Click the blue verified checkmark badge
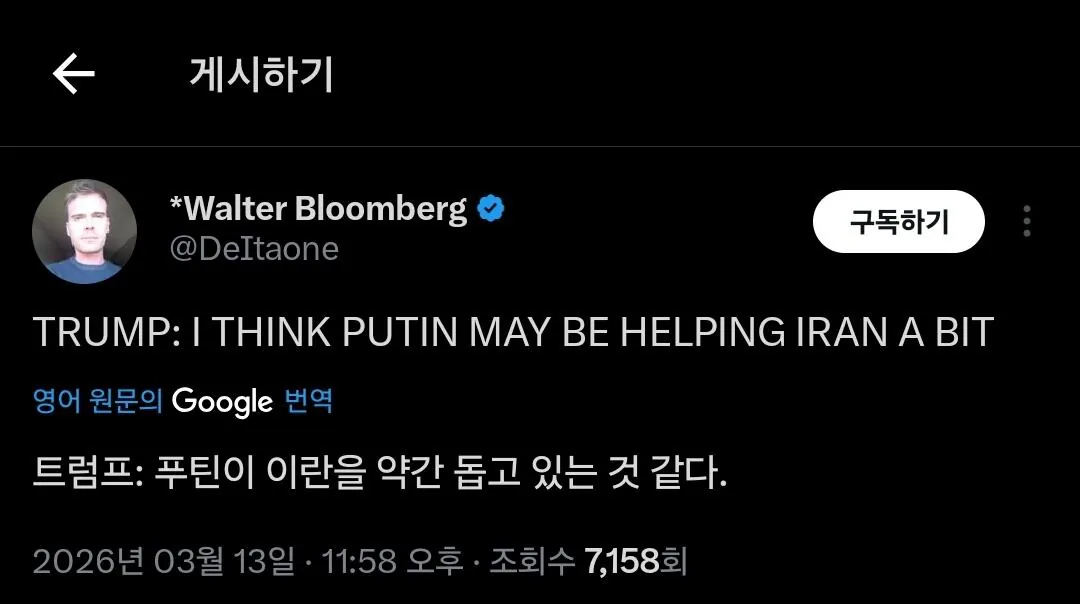Image resolution: width=1080 pixels, height=604 pixels. tap(490, 208)
